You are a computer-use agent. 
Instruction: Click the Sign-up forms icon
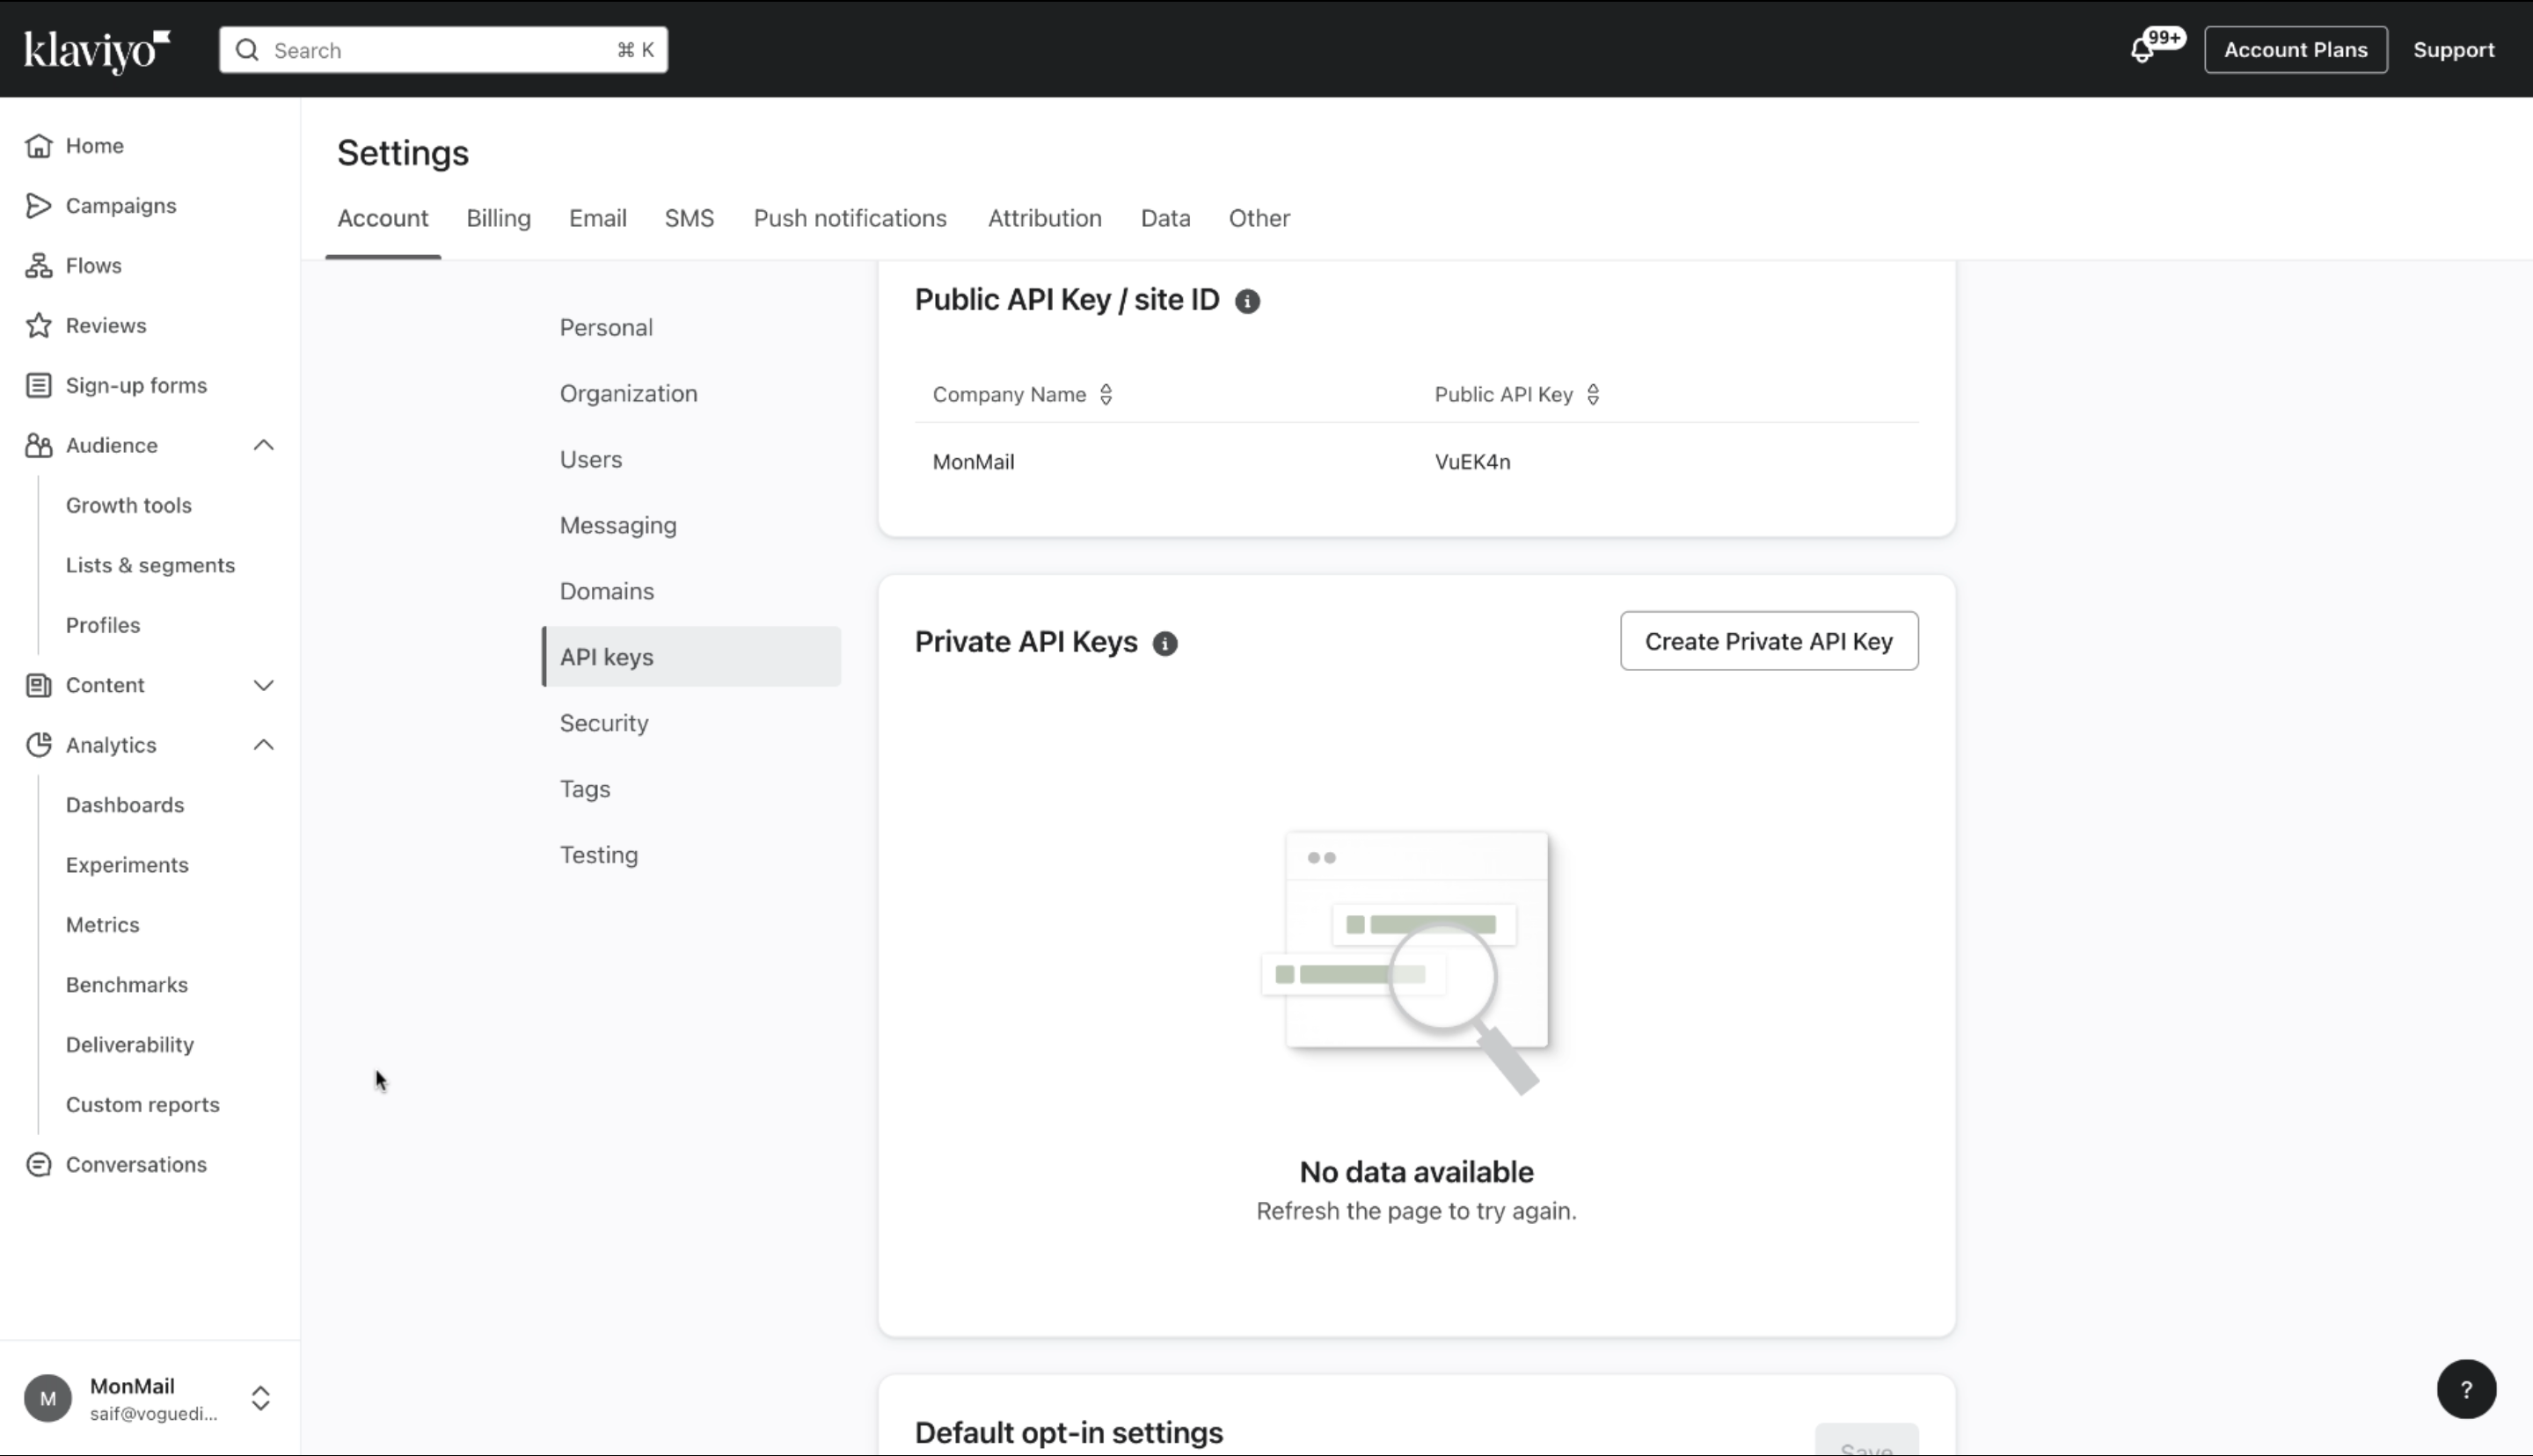[38, 385]
